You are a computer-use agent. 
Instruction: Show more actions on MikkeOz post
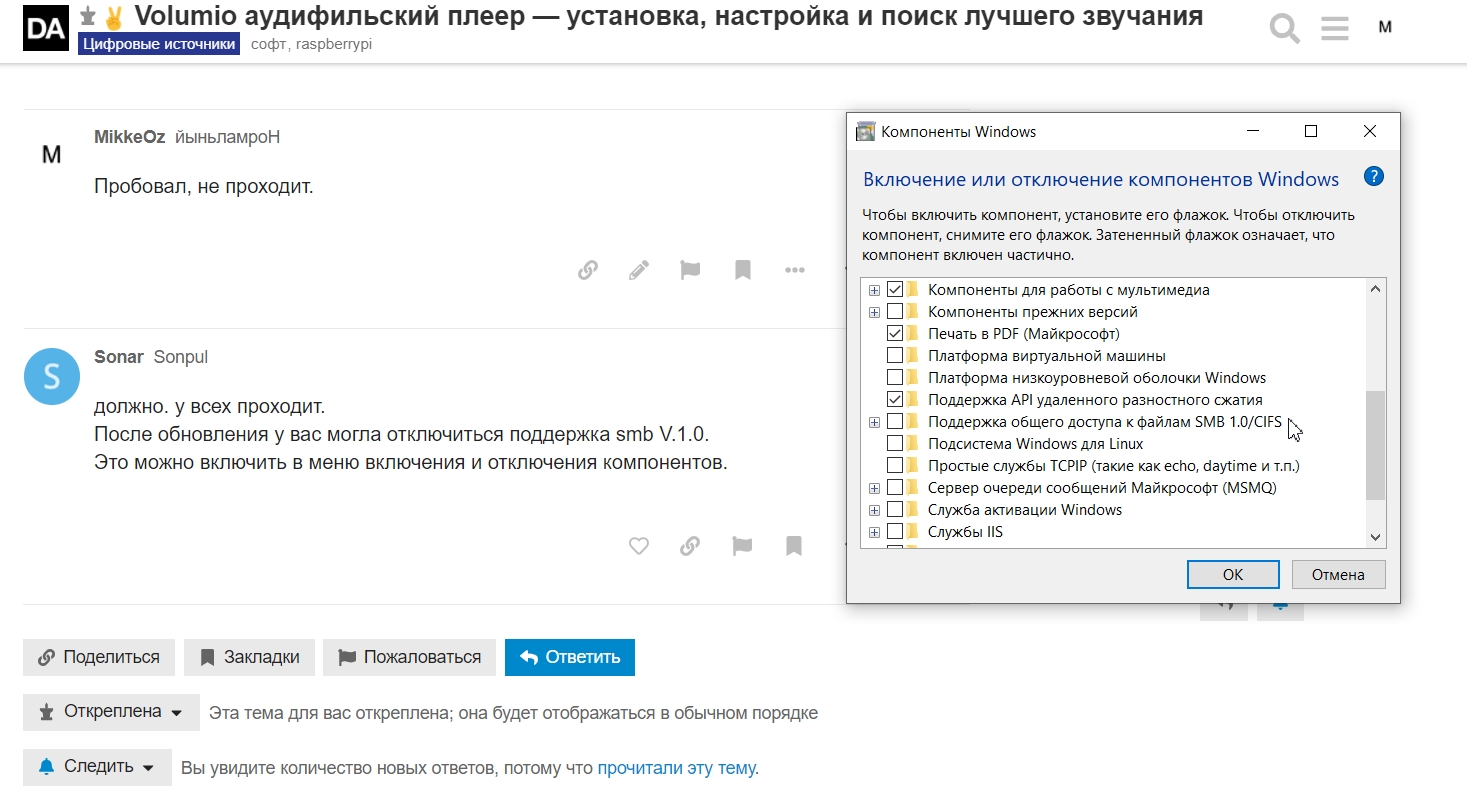coord(794,270)
